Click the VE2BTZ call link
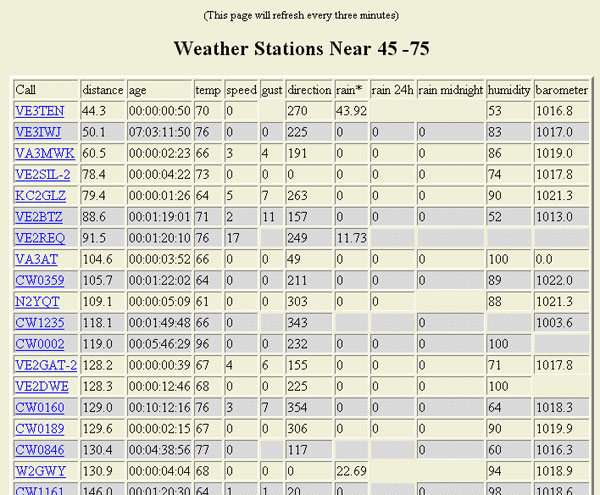This screenshot has height=495, width=600. [x=37, y=216]
